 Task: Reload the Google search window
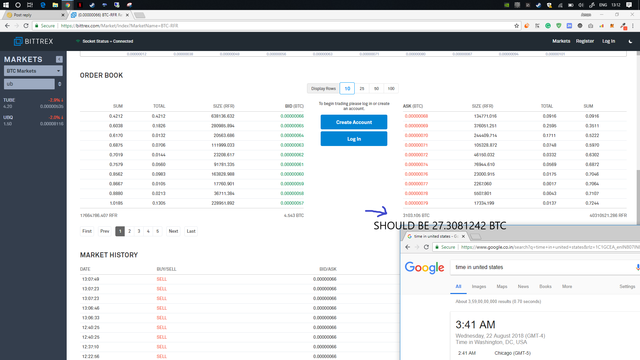click(426, 247)
